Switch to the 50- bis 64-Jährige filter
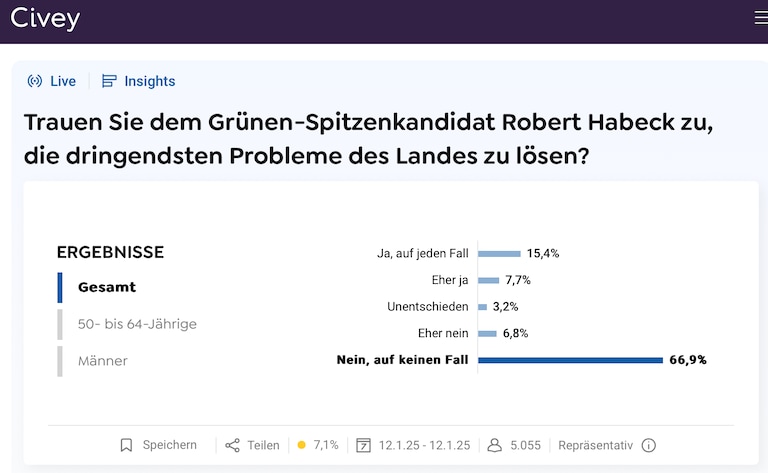 pyautogui.click(x=137, y=324)
